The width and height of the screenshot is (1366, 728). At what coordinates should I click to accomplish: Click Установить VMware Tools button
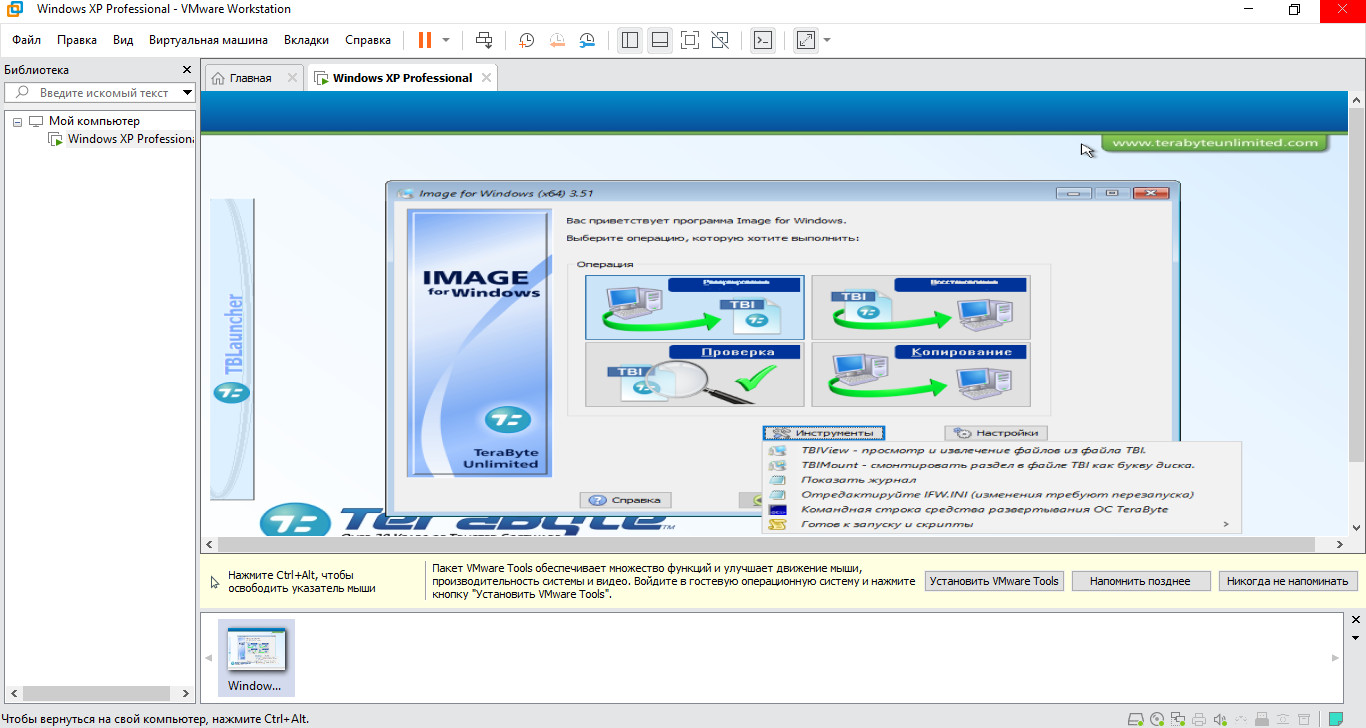coord(994,581)
